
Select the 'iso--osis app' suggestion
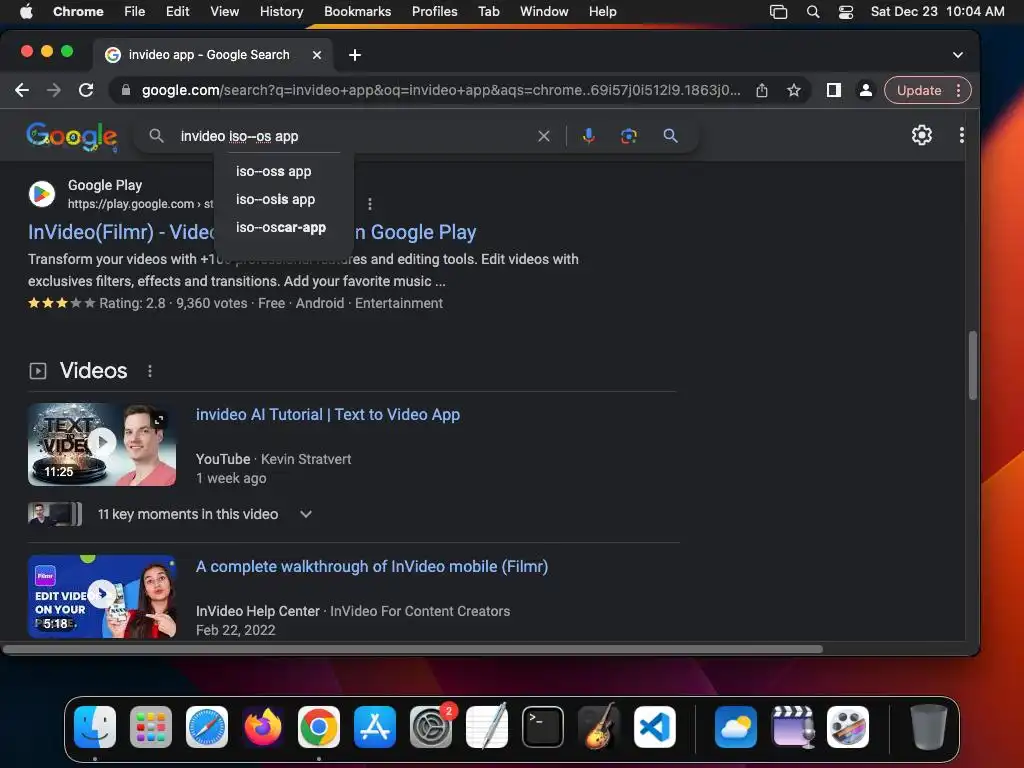point(275,199)
